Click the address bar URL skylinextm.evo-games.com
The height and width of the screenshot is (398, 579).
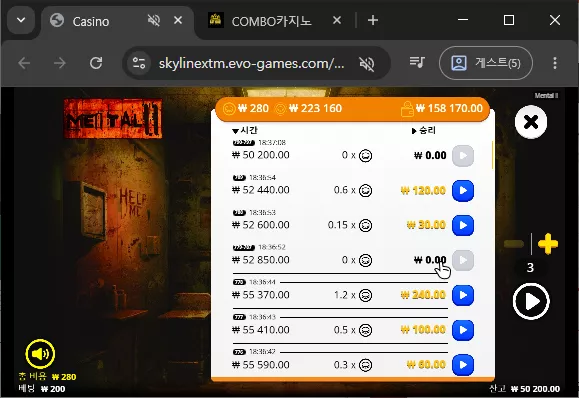coord(251,64)
